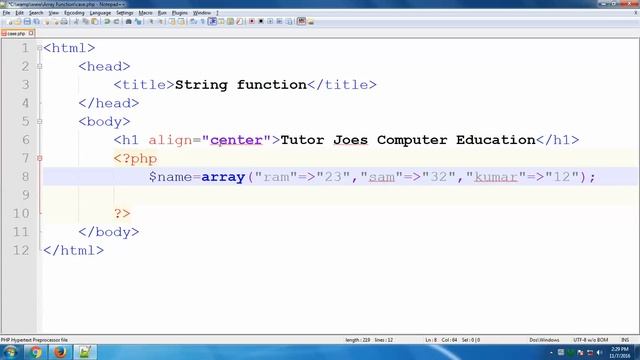
Task: Click the Save All toolbar icon
Action: [x=36, y=22]
